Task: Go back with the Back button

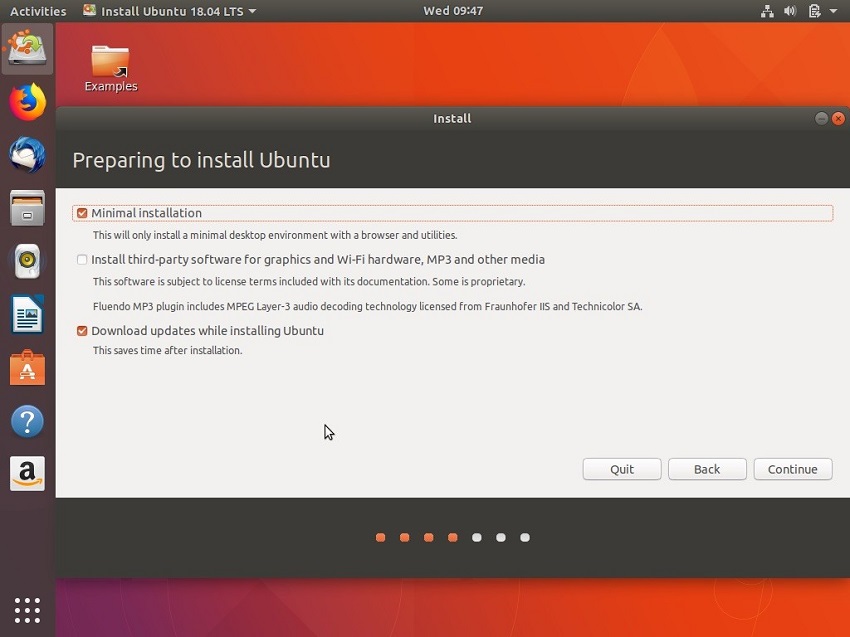Action: pyautogui.click(x=707, y=469)
